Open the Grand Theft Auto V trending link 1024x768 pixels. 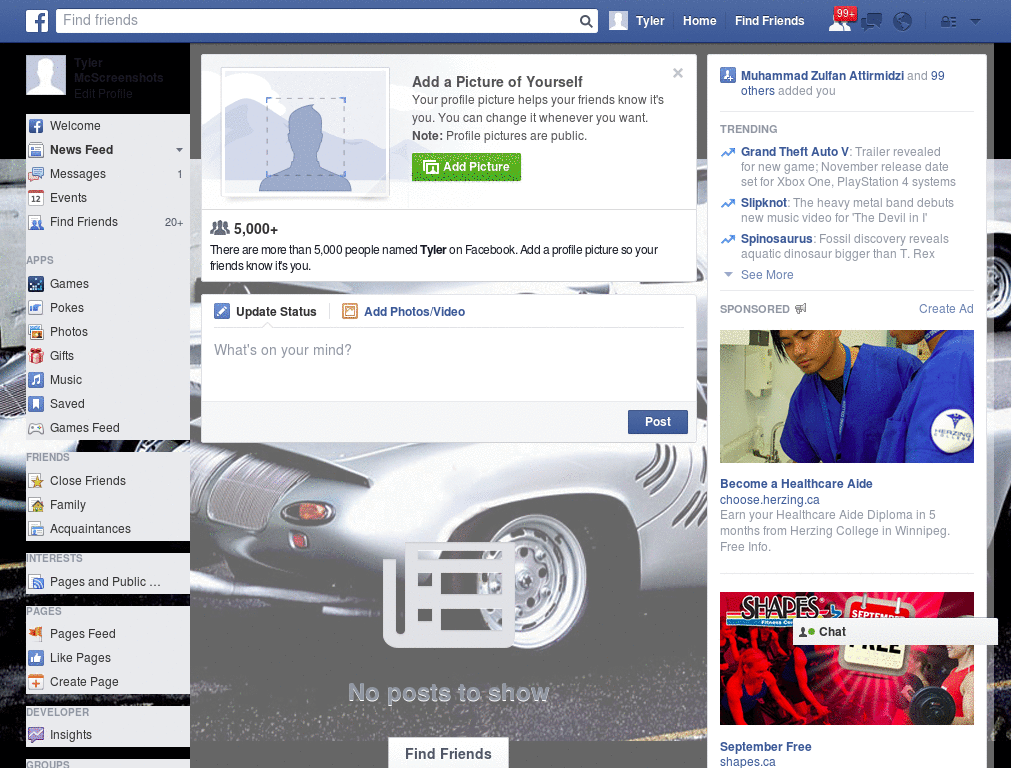point(795,152)
